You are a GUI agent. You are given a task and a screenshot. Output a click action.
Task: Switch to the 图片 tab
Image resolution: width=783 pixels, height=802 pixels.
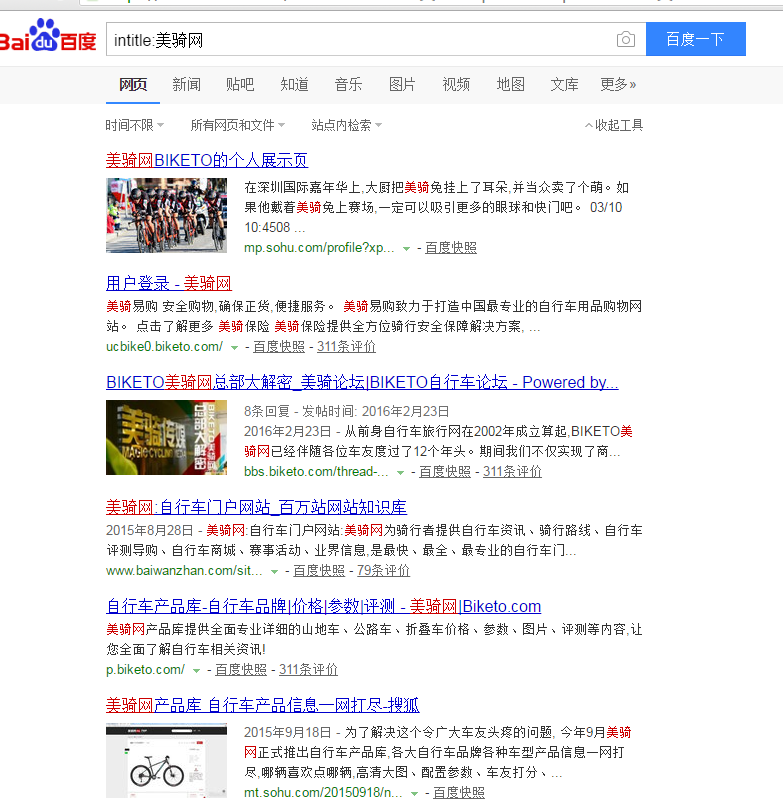pyautogui.click(x=402, y=85)
